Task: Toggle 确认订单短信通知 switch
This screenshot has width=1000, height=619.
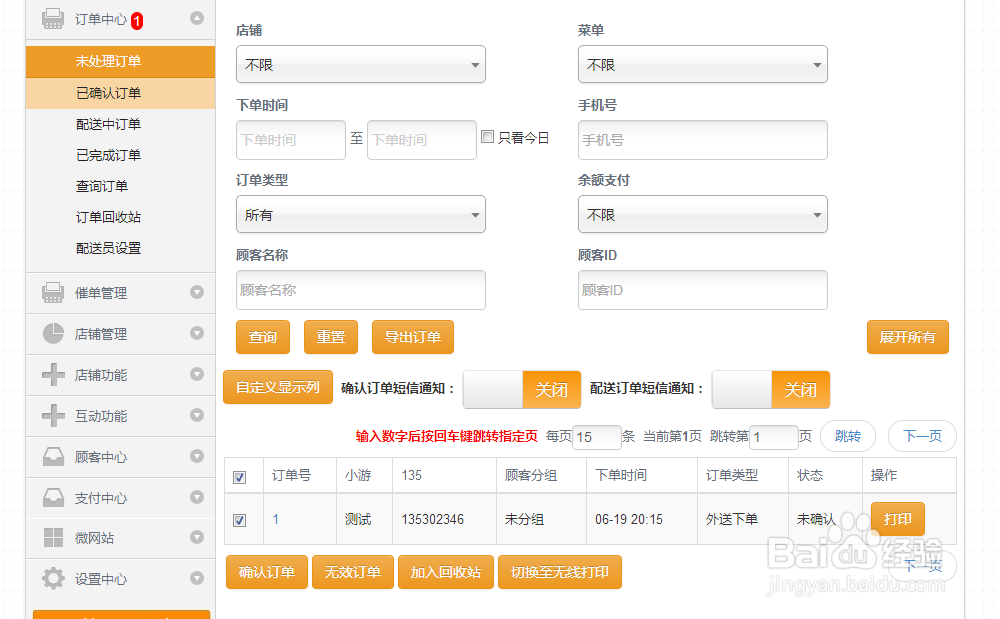Action: 522,390
